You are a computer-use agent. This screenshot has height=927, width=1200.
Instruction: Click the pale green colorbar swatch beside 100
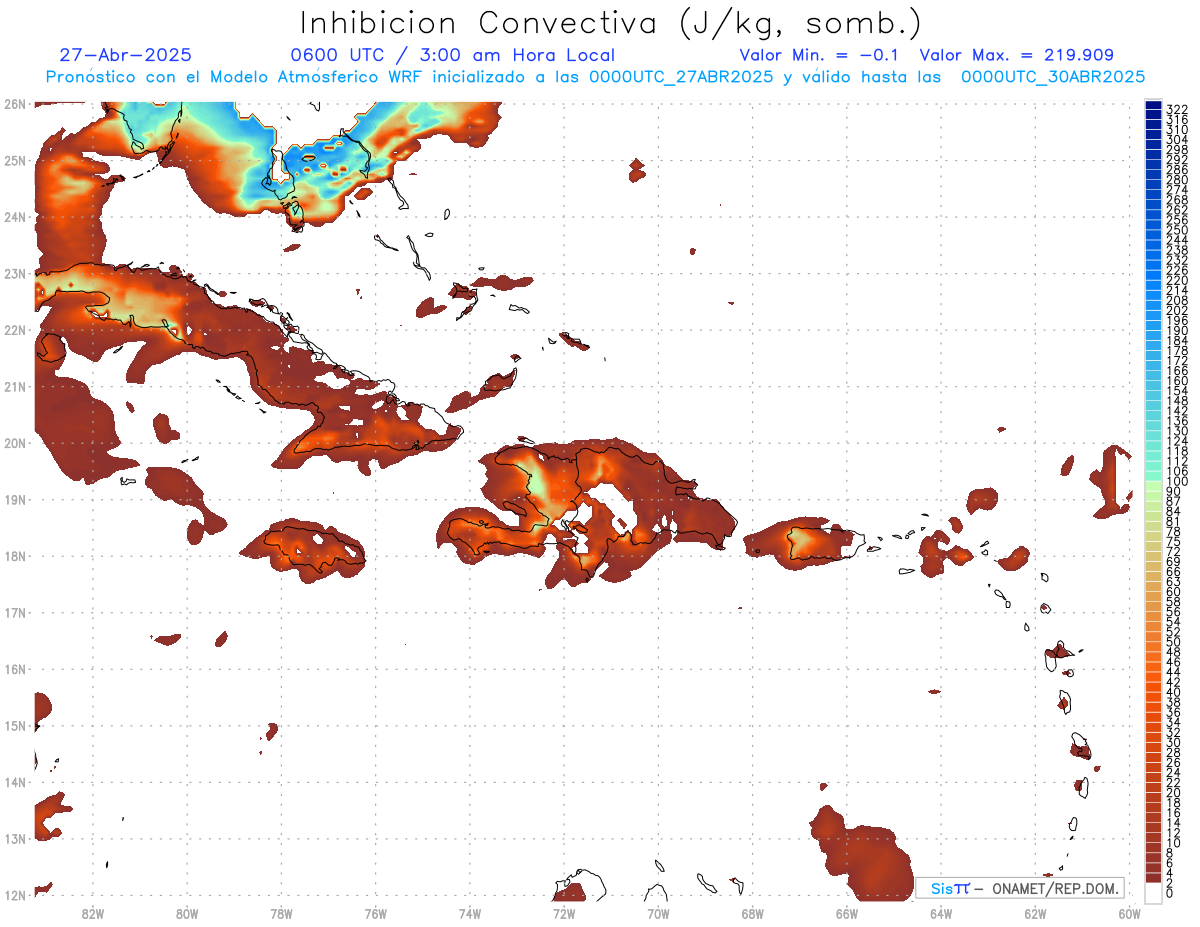tap(1154, 485)
